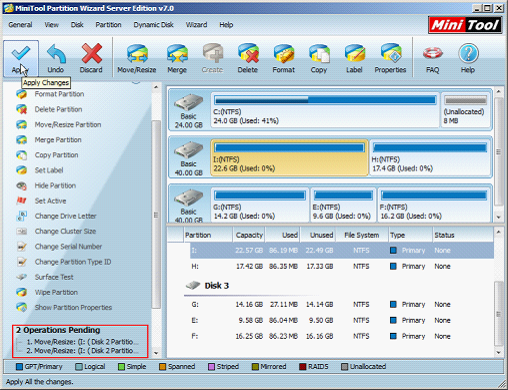Select the F: NTFS partition block in disk map
Viewport: 508px width, 390px height.
434,205
